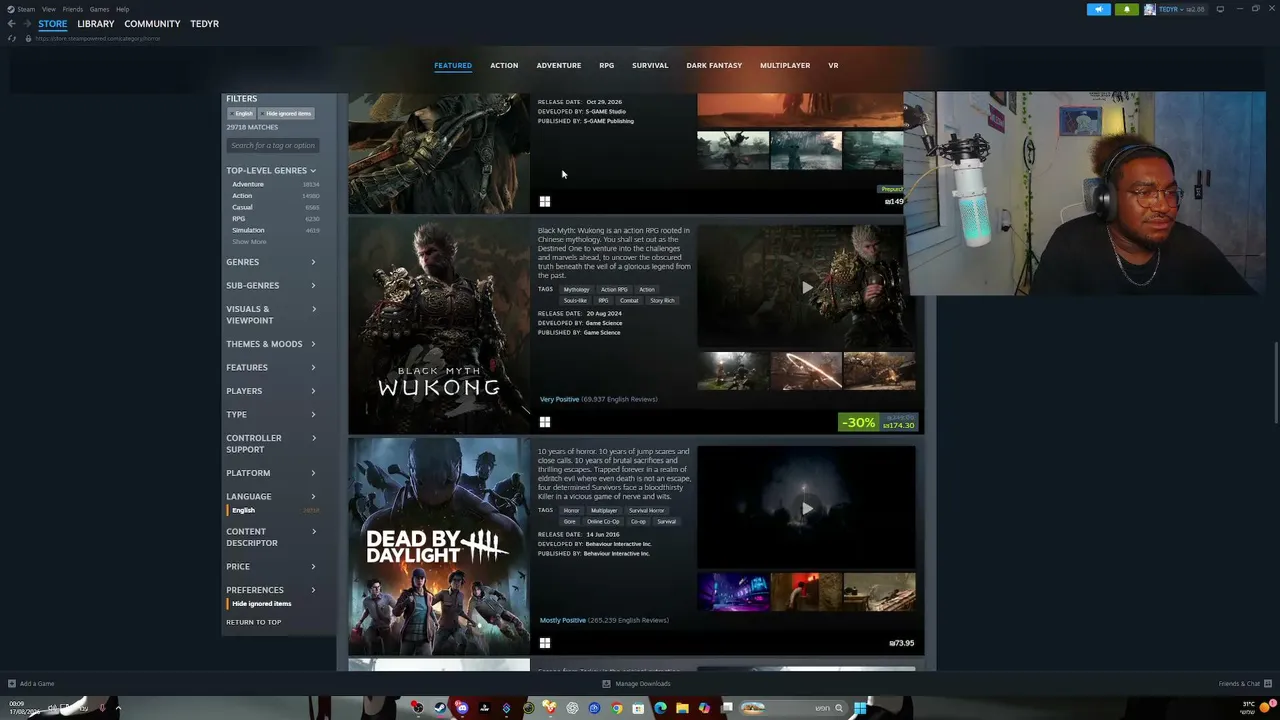Play the Black Myth Wukong trailer
The image size is (1280, 720).
click(807, 287)
